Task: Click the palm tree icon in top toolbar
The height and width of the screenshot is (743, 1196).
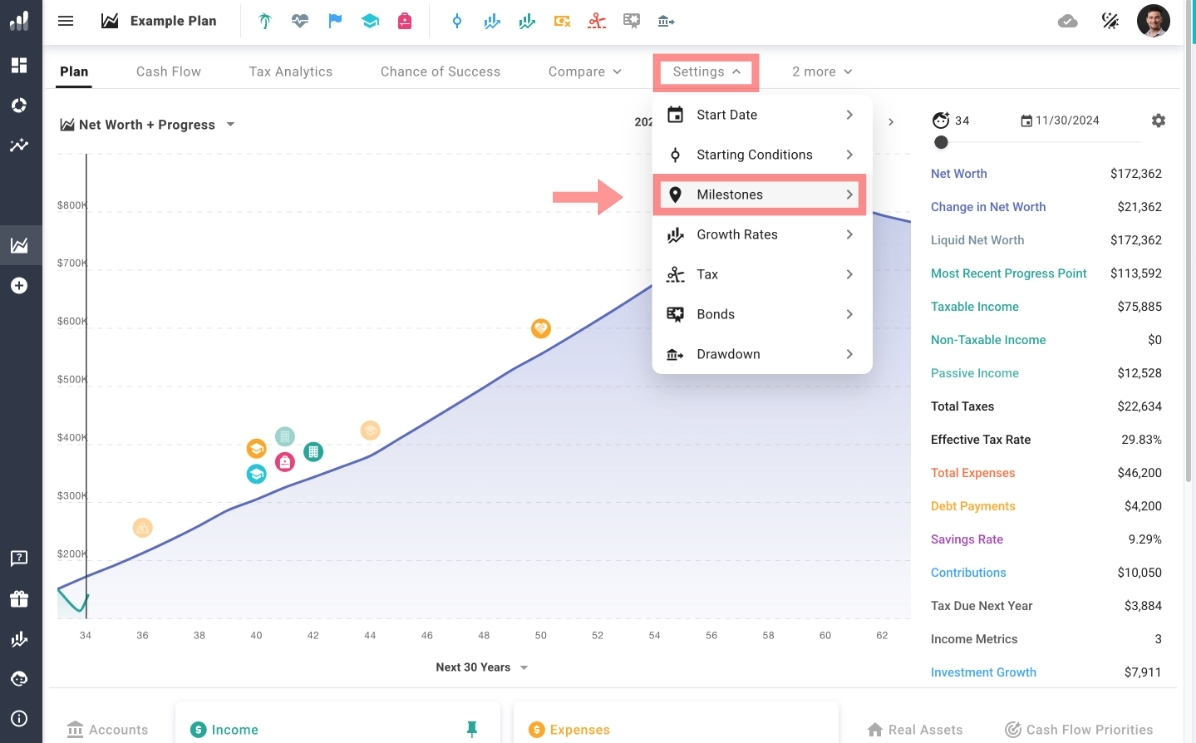Action: [265, 21]
